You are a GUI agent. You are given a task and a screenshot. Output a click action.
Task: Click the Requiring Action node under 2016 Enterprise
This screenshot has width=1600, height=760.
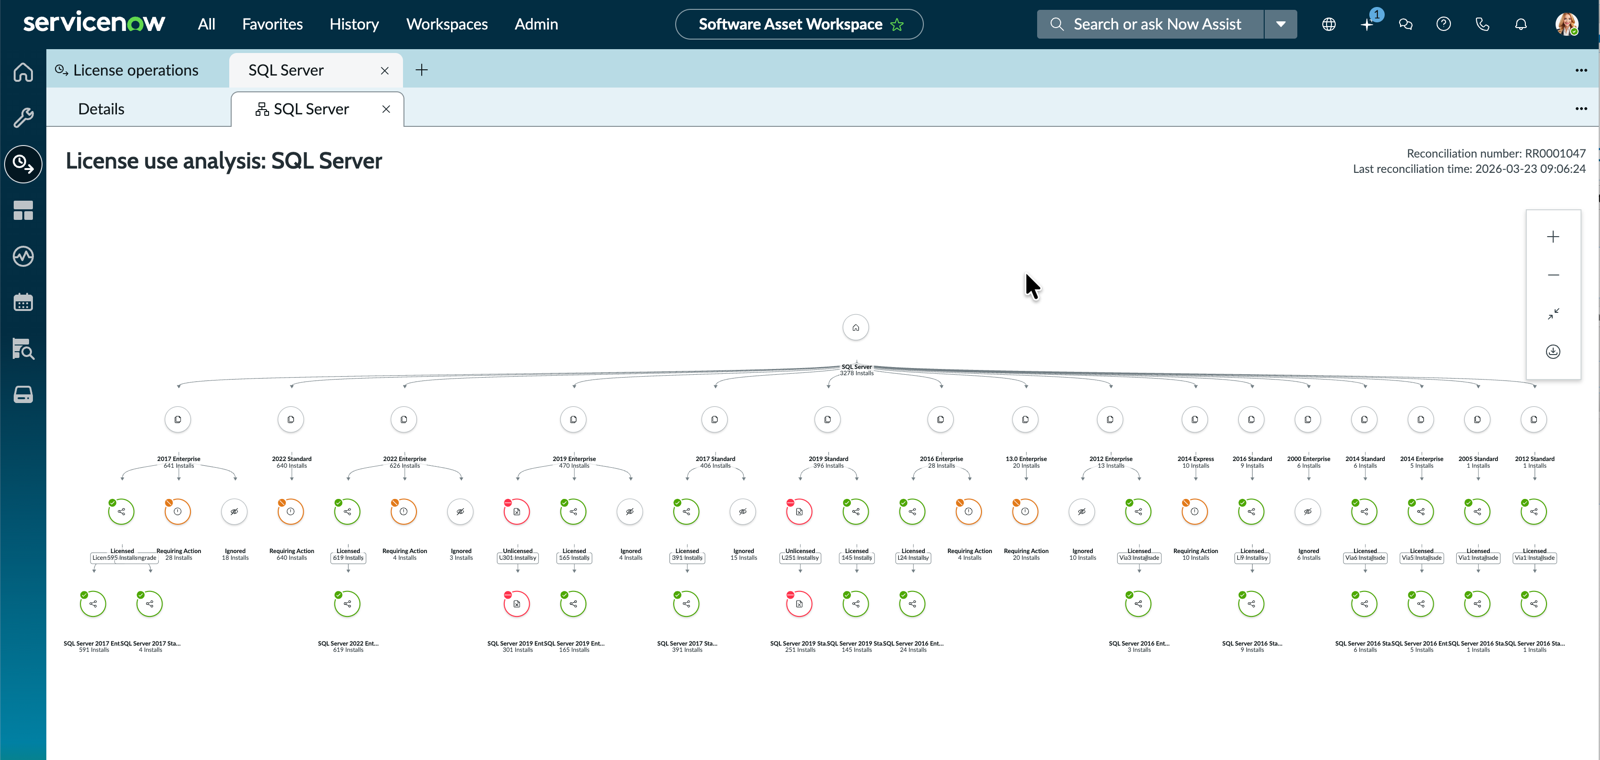968,512
